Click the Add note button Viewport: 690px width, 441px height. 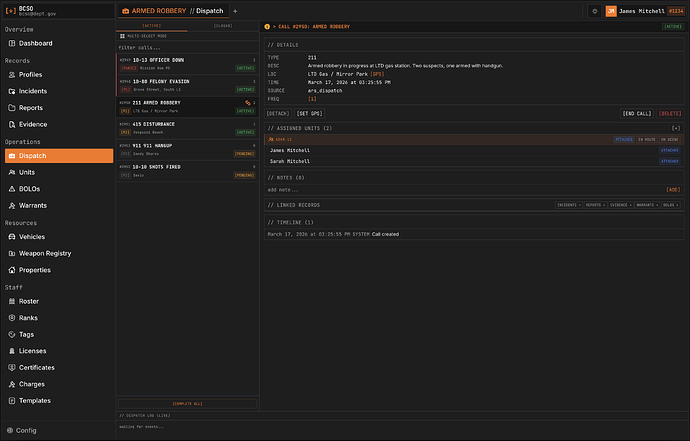tap(673, 190)
